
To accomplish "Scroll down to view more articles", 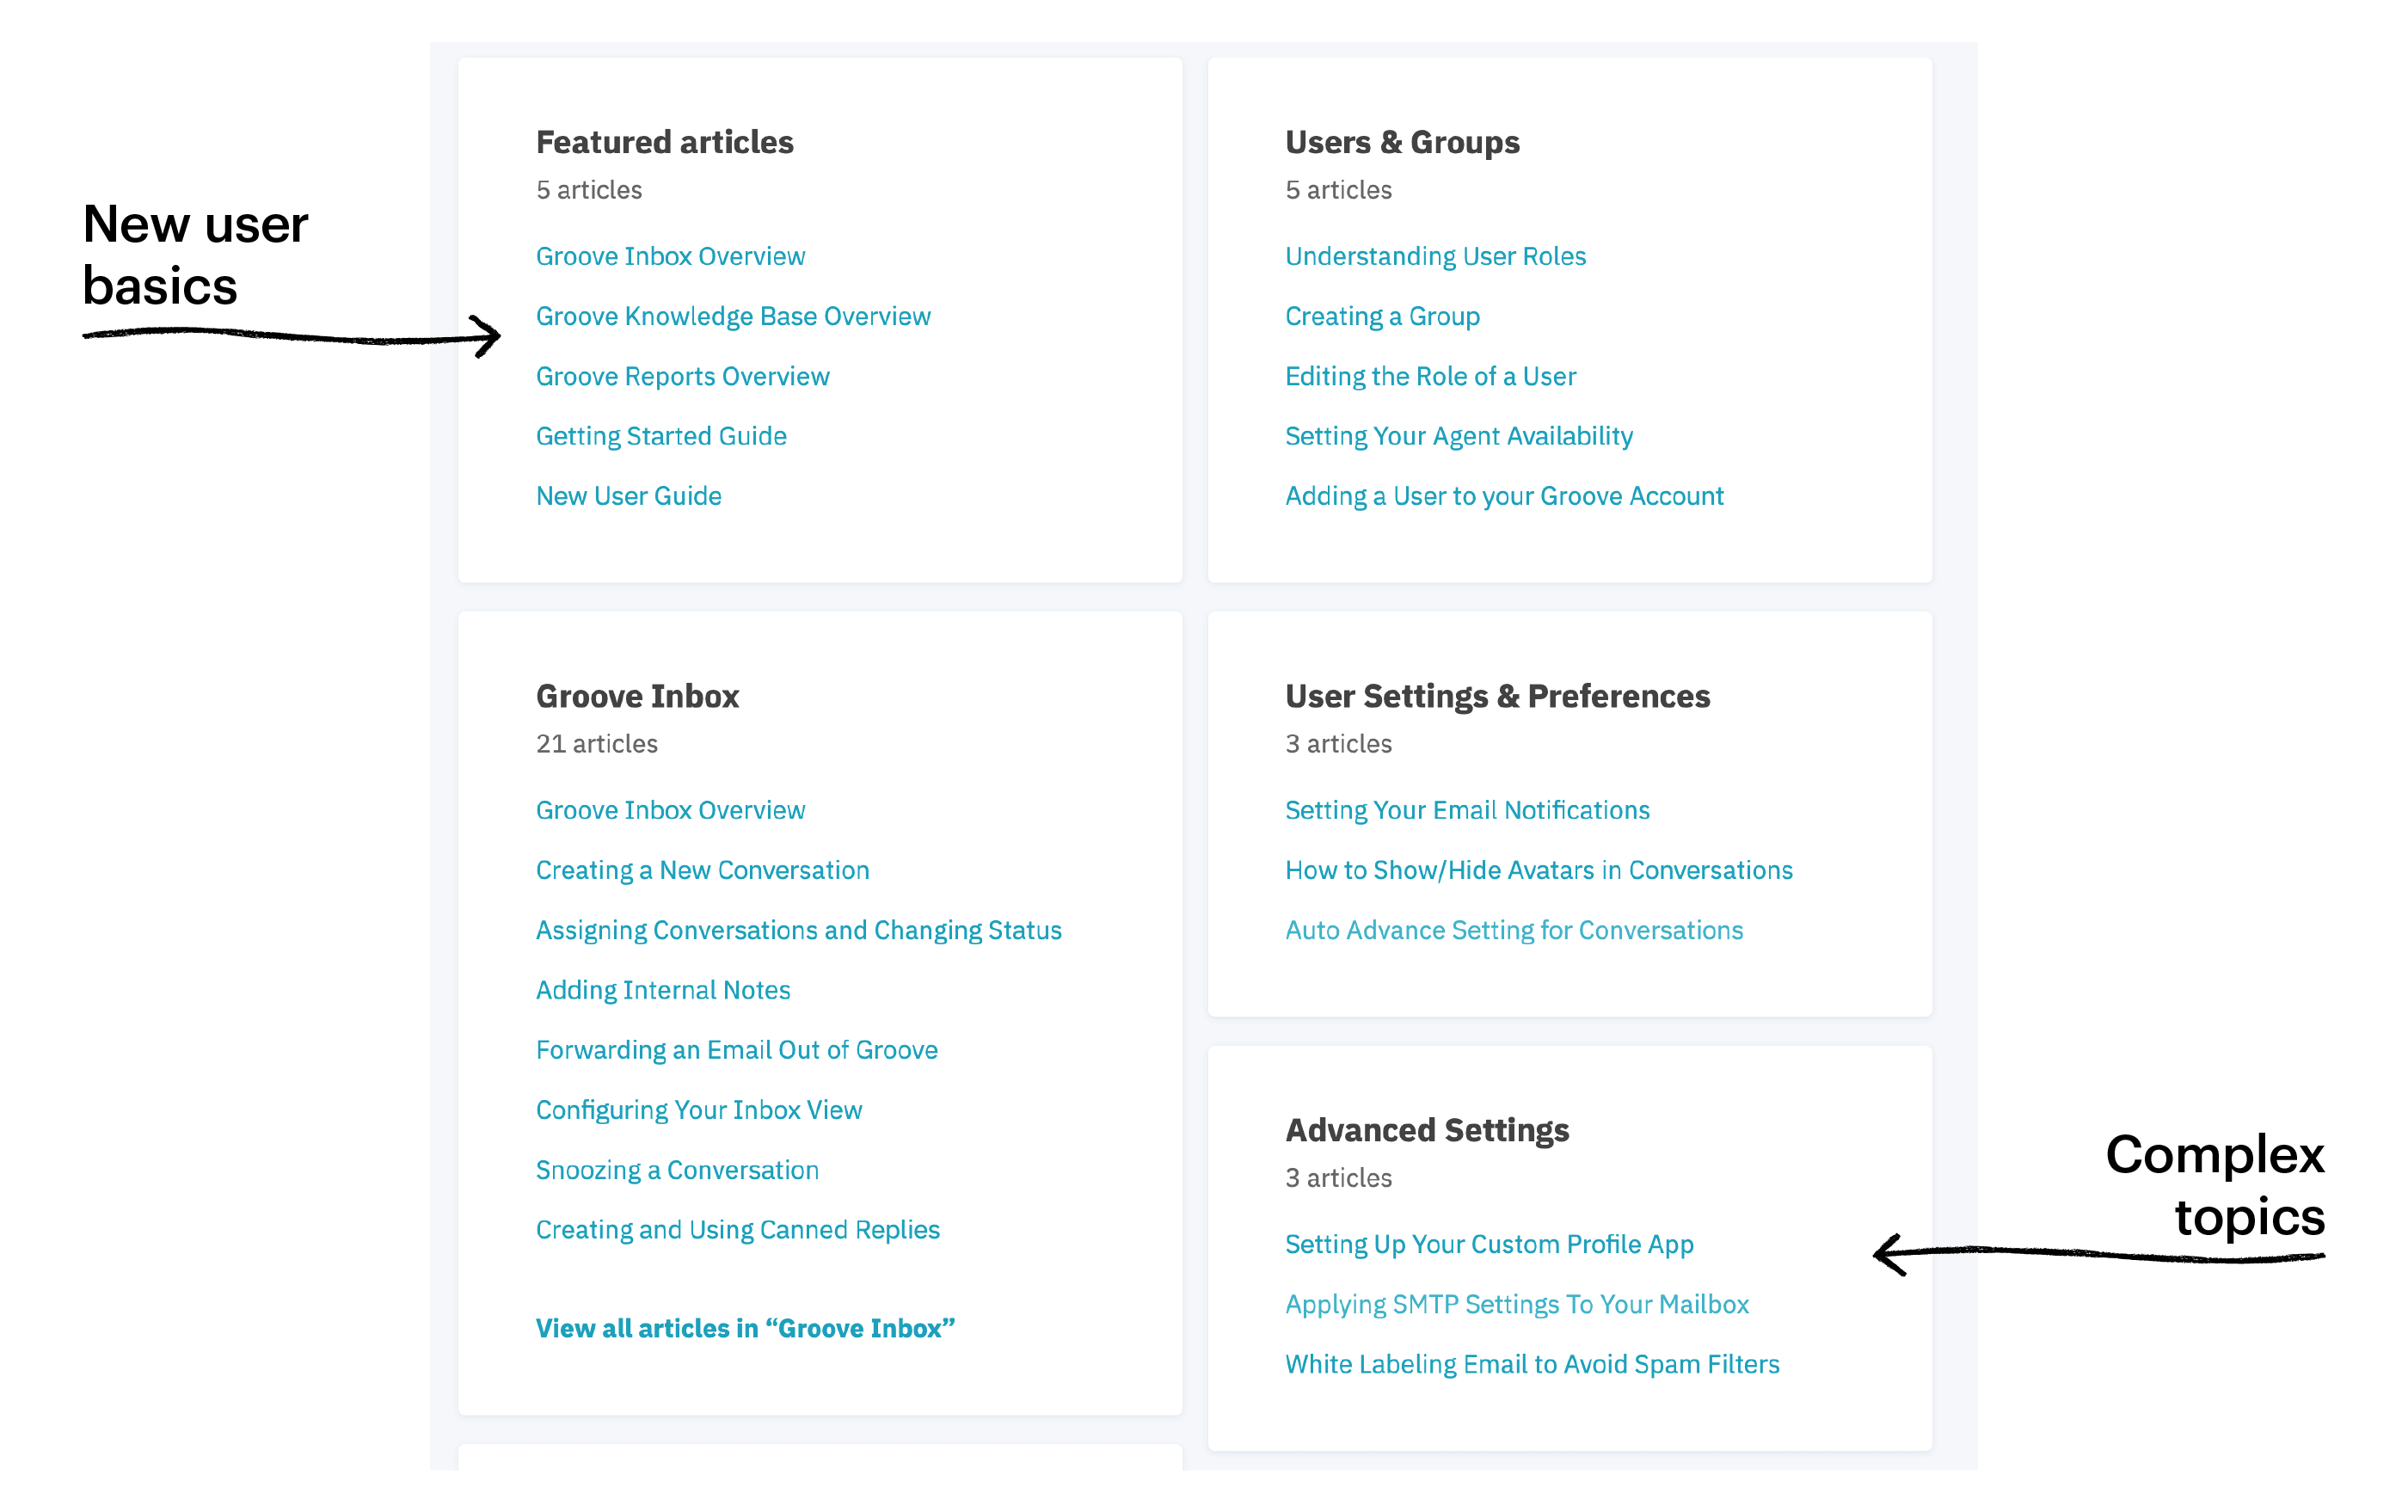I will pyautogui.click(x=746, y=1327).
